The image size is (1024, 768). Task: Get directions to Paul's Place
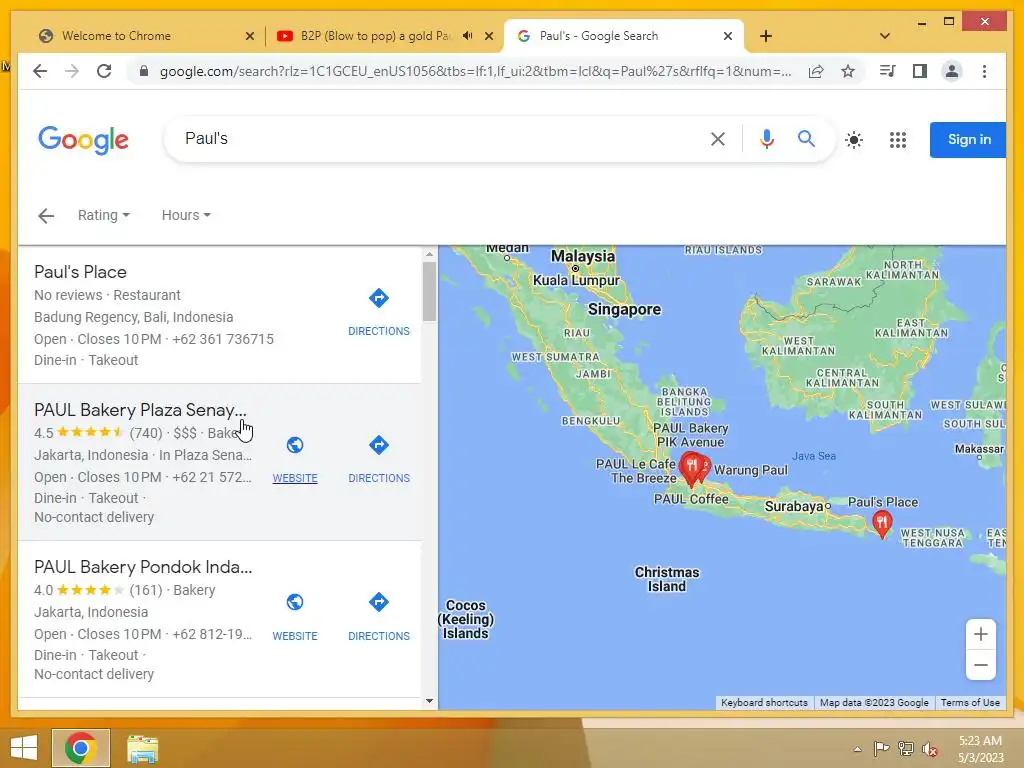pos(379,298)
